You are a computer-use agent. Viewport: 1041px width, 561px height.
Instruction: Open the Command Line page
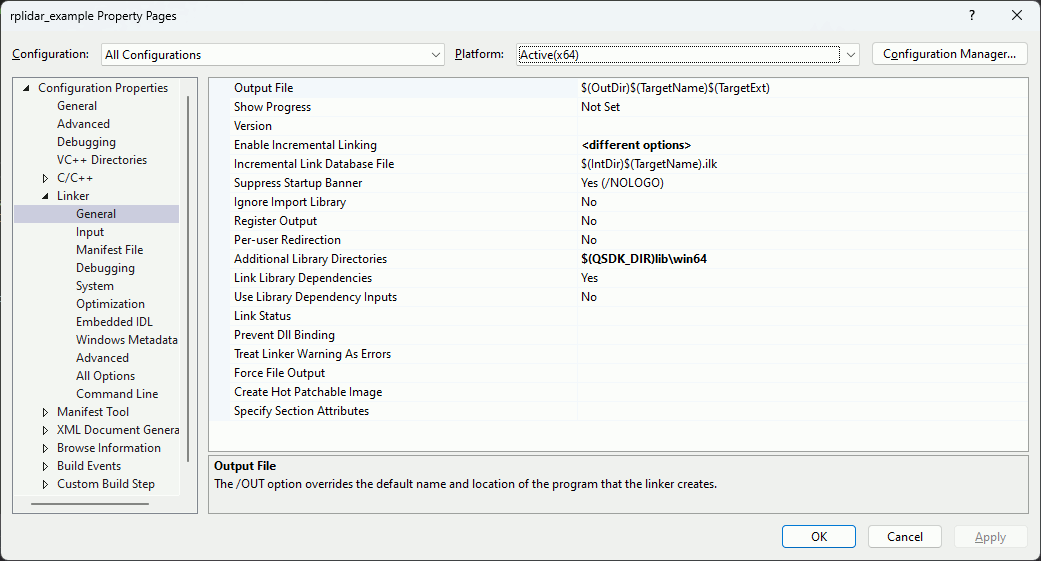[117, 394]
